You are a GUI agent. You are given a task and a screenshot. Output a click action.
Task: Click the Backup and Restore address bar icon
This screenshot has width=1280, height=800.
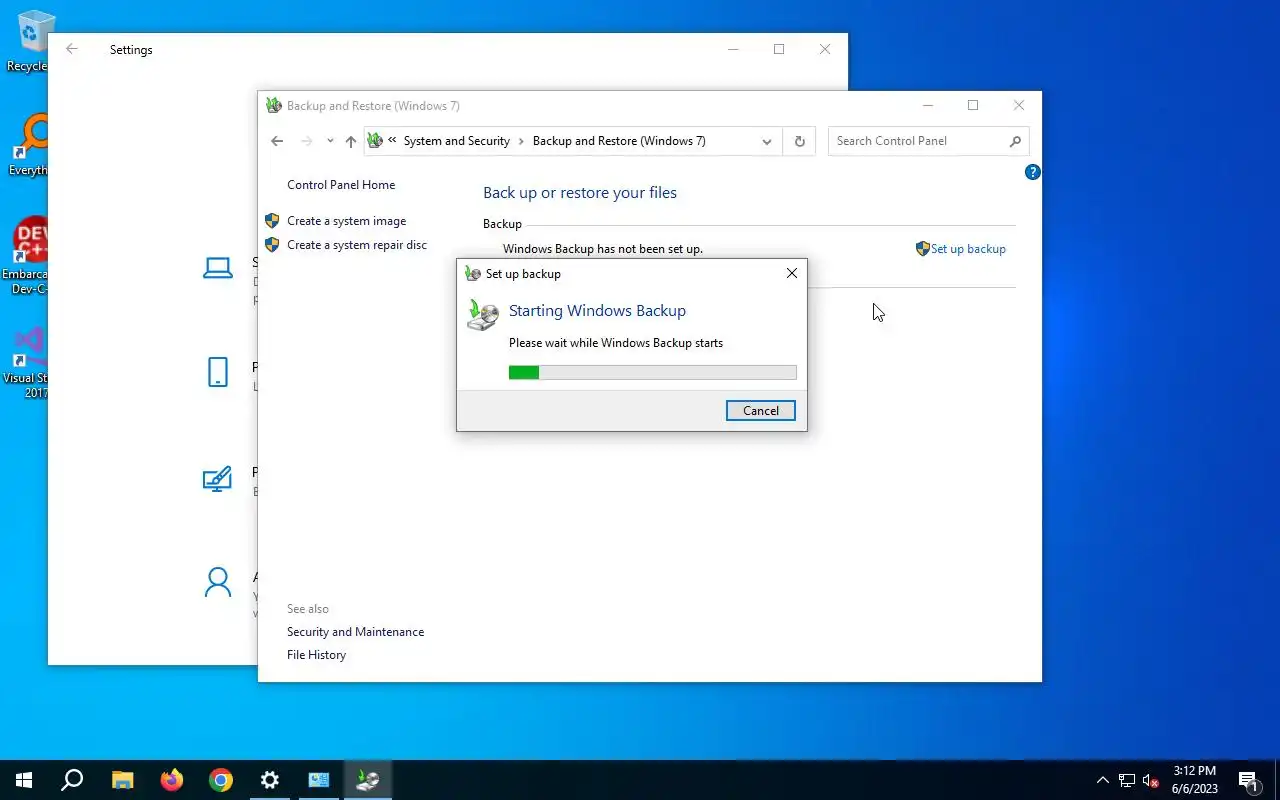pos(376,141)
